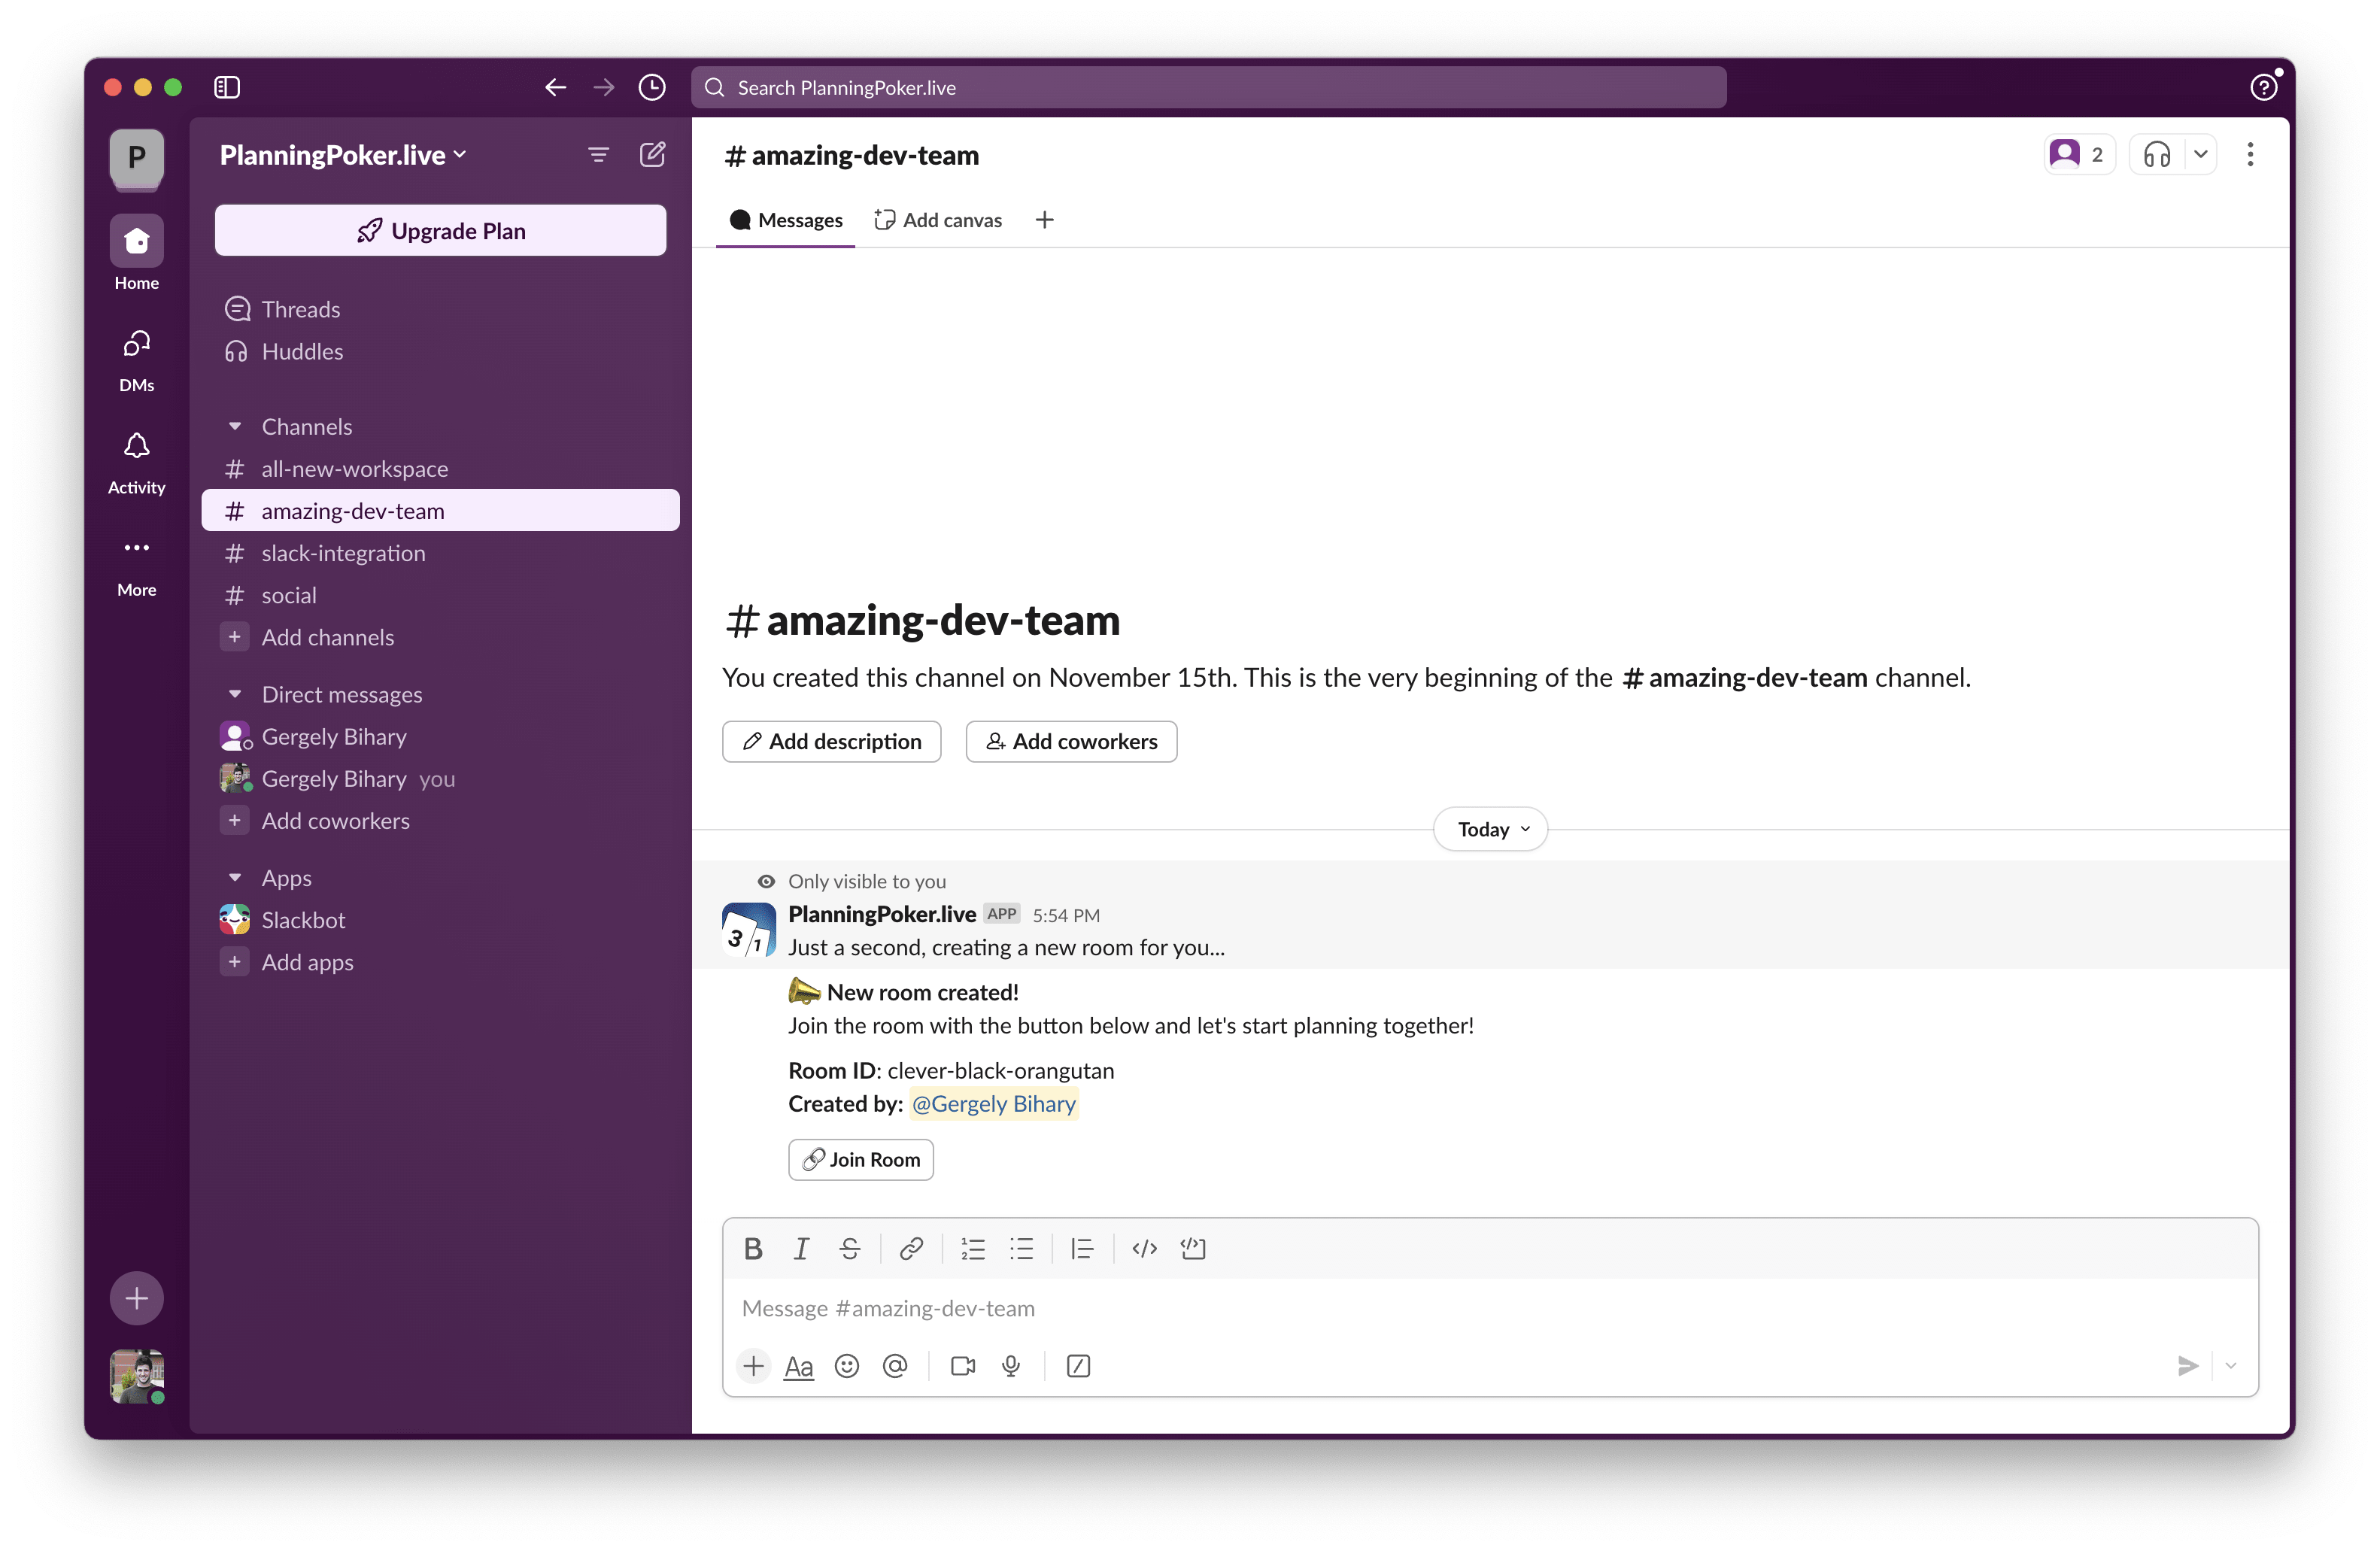The image size is (2380, 1551).
Task: Open the Today date dropdown
Action: tap(1491, 829)
